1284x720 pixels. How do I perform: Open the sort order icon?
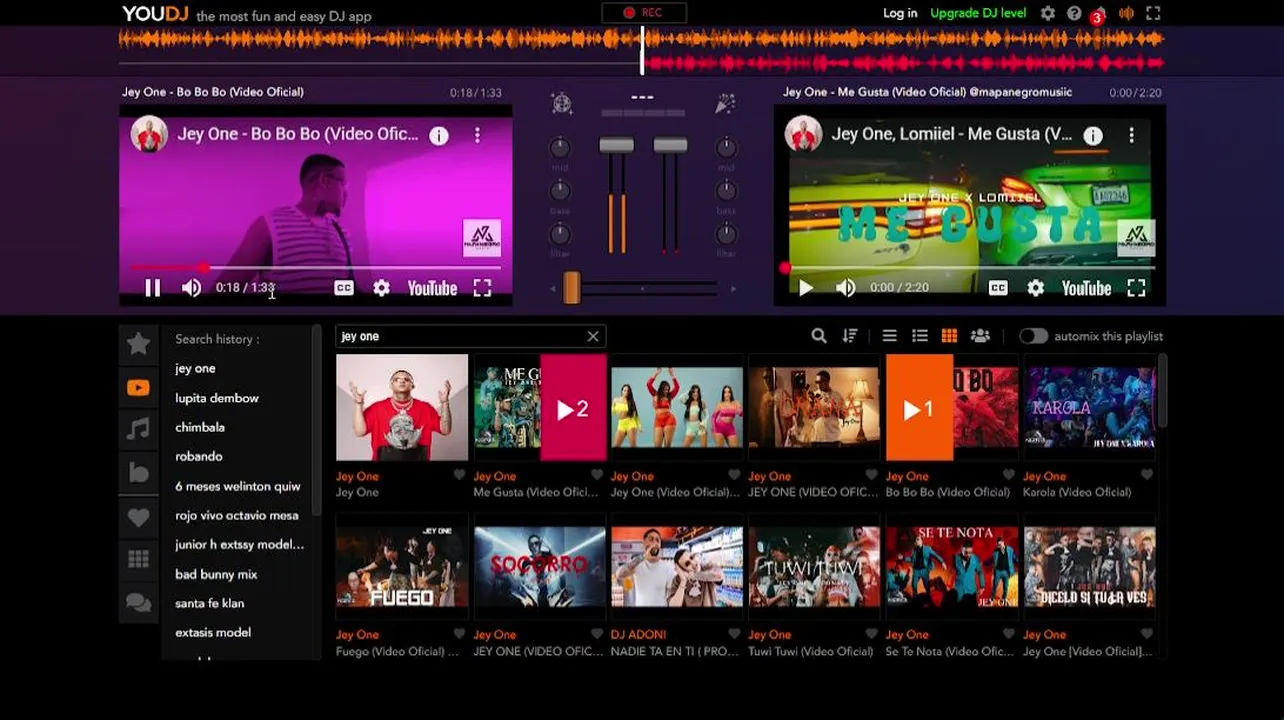850,336
